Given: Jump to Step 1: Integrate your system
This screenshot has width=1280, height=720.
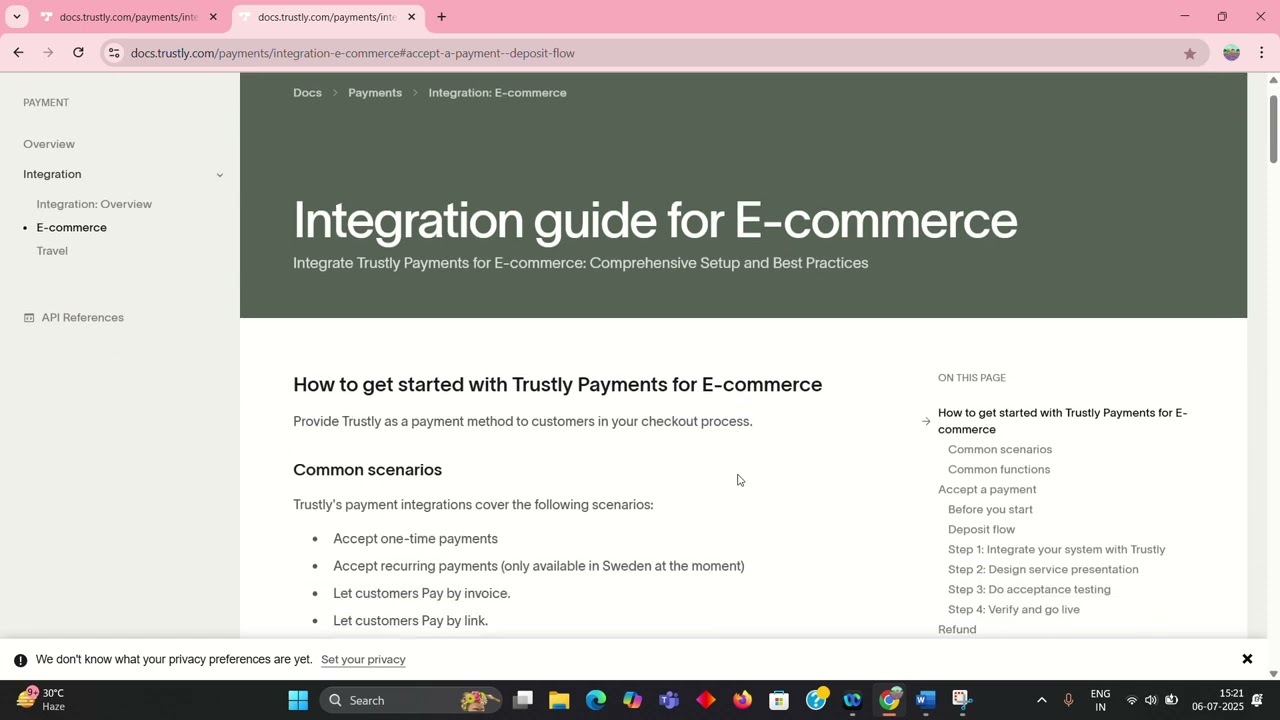Looking at the screenshot, I should [x=1056, y=549].
